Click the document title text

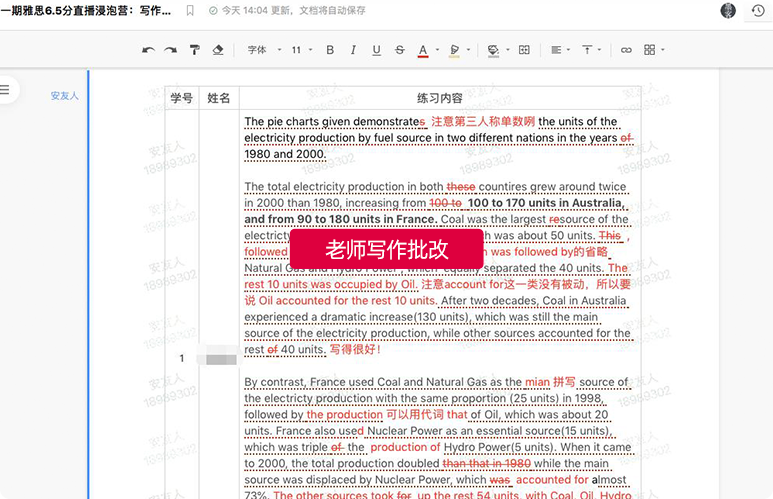tap(86, 10)
